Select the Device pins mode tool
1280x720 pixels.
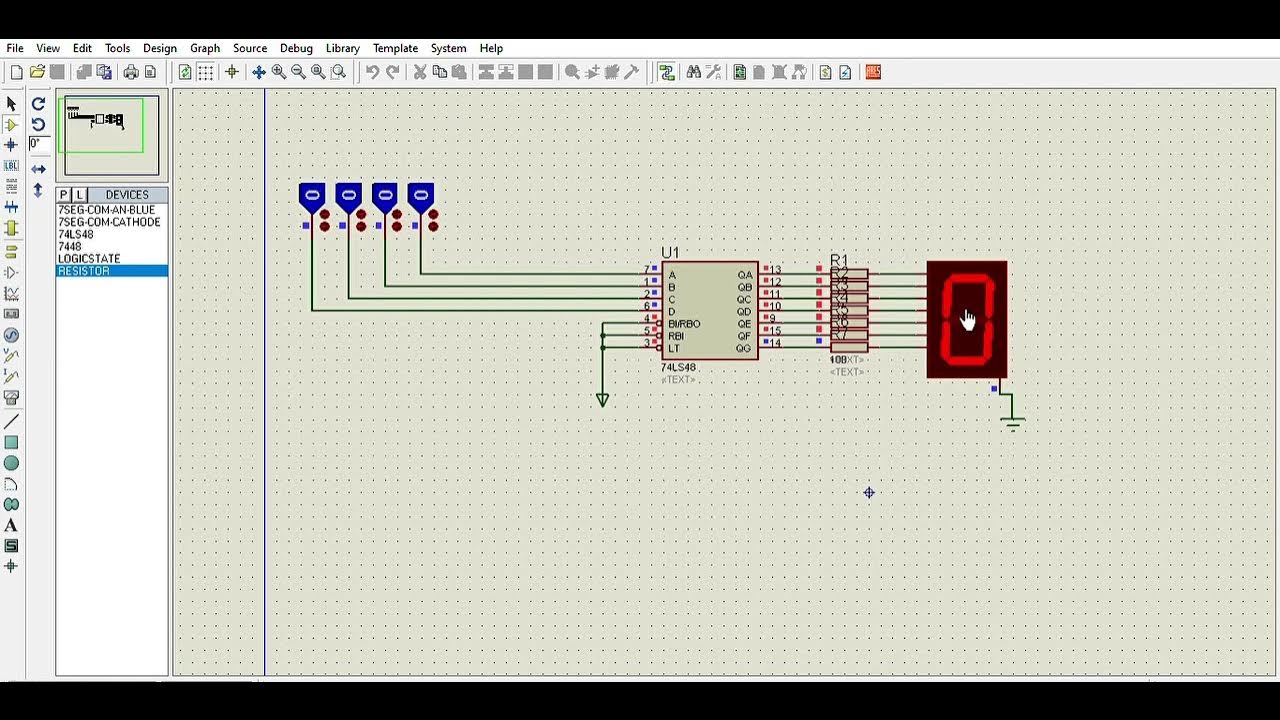click(x=11, y=273)
